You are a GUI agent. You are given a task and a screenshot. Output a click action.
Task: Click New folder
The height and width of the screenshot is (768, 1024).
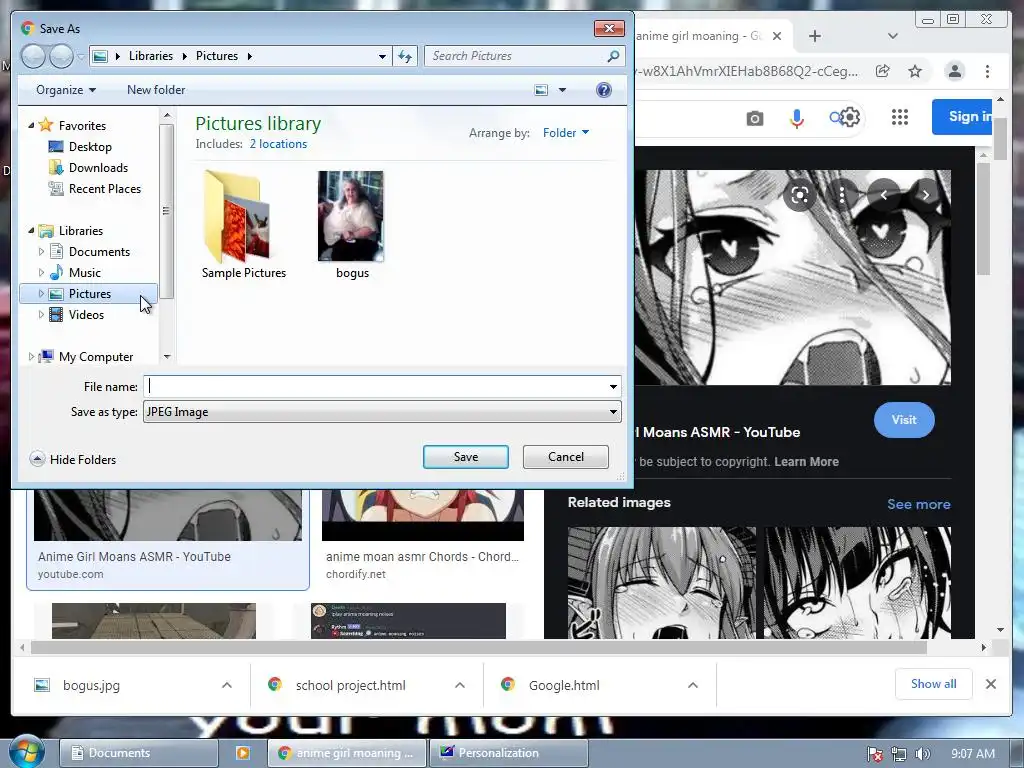coord(156,90)
